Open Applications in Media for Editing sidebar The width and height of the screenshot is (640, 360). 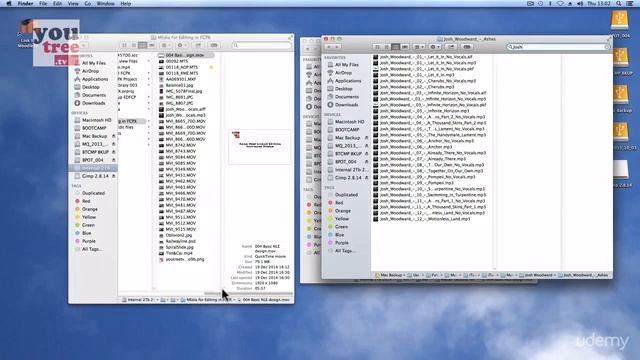(x=95, y=79)
